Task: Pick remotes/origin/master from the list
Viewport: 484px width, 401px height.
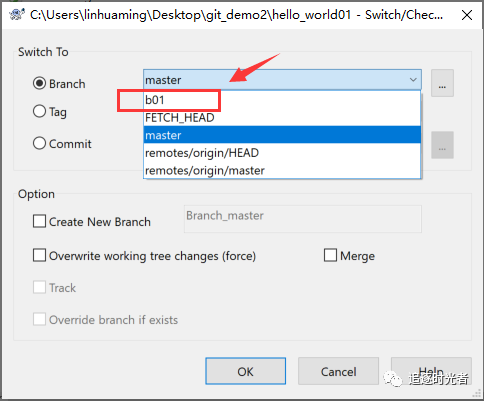Action: (x=282, y=170)
